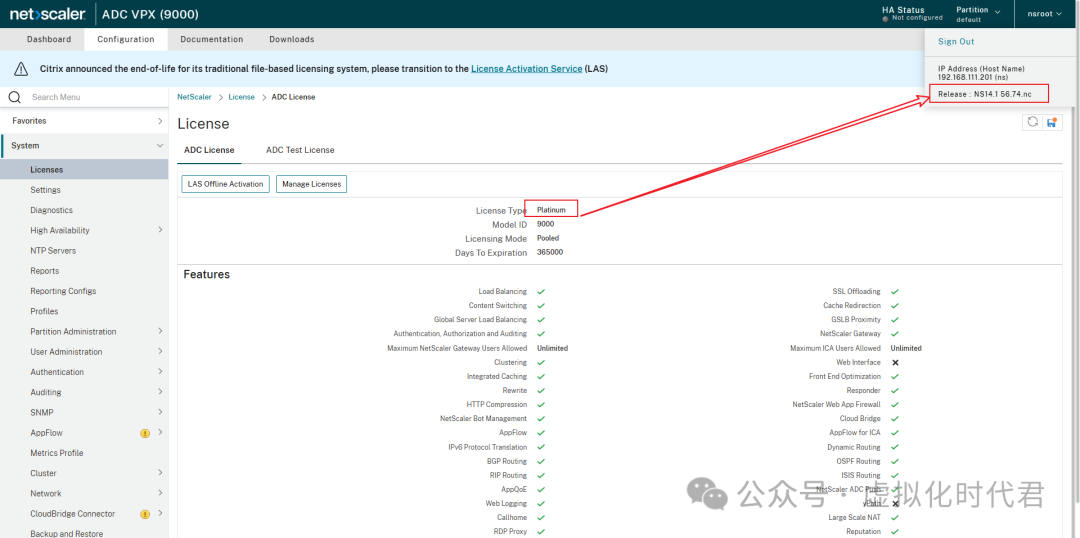Open the Downloads tab
1080x538 pixels.
pyautogui.click(x=291, y=39)
